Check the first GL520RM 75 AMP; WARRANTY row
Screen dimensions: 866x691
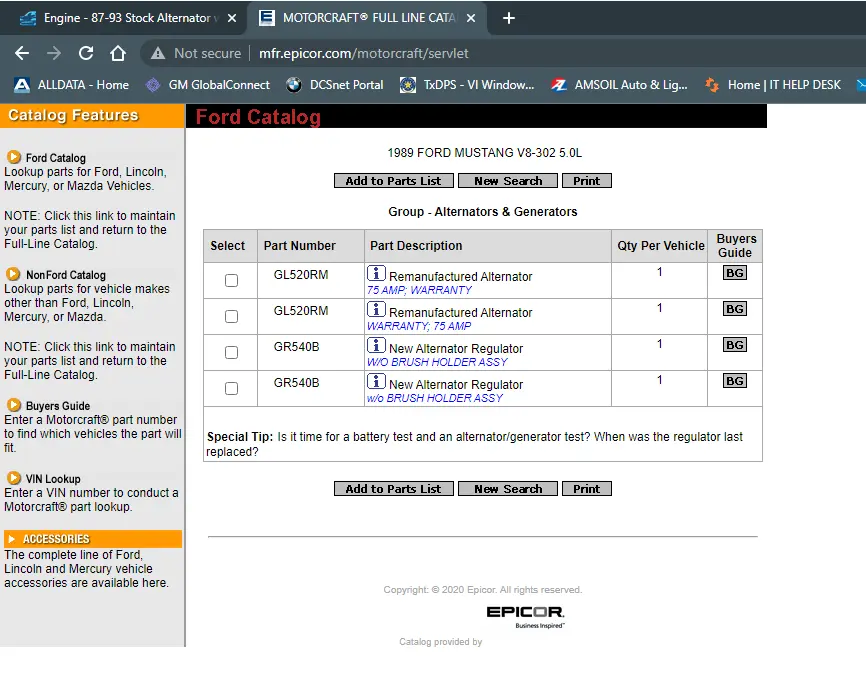[231, 281]
